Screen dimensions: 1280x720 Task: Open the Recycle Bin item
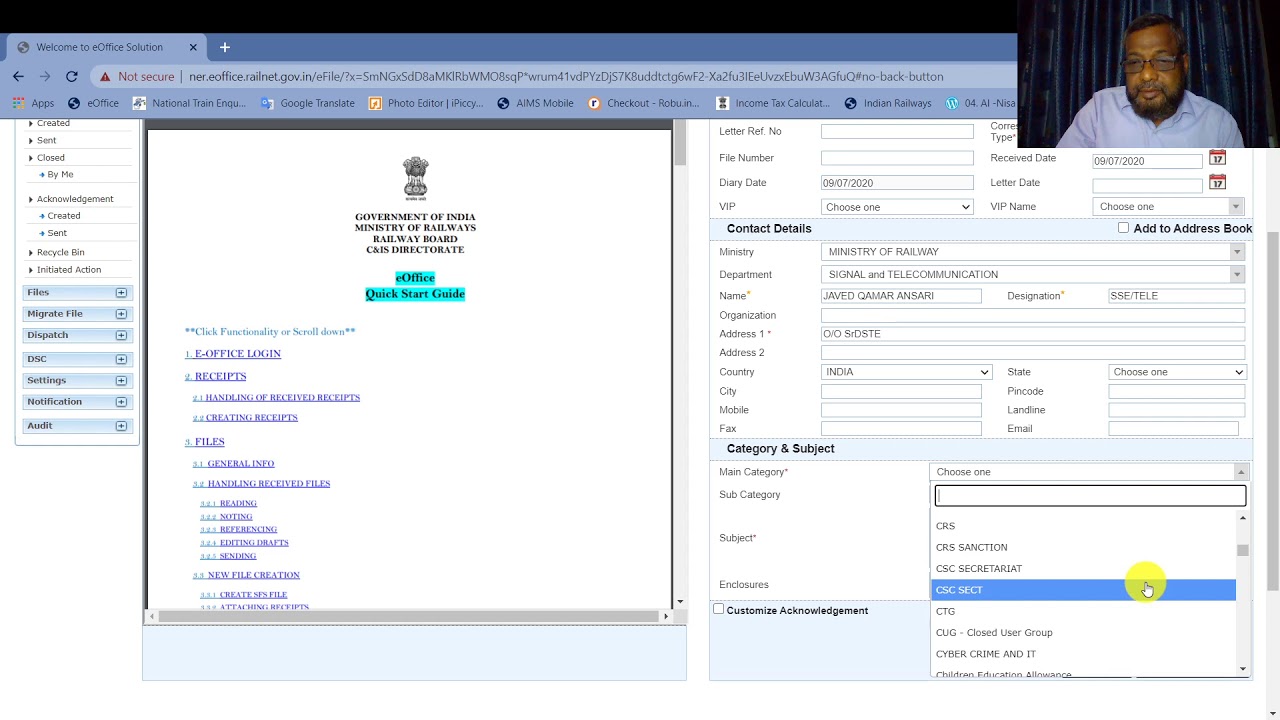coord(61,253)
